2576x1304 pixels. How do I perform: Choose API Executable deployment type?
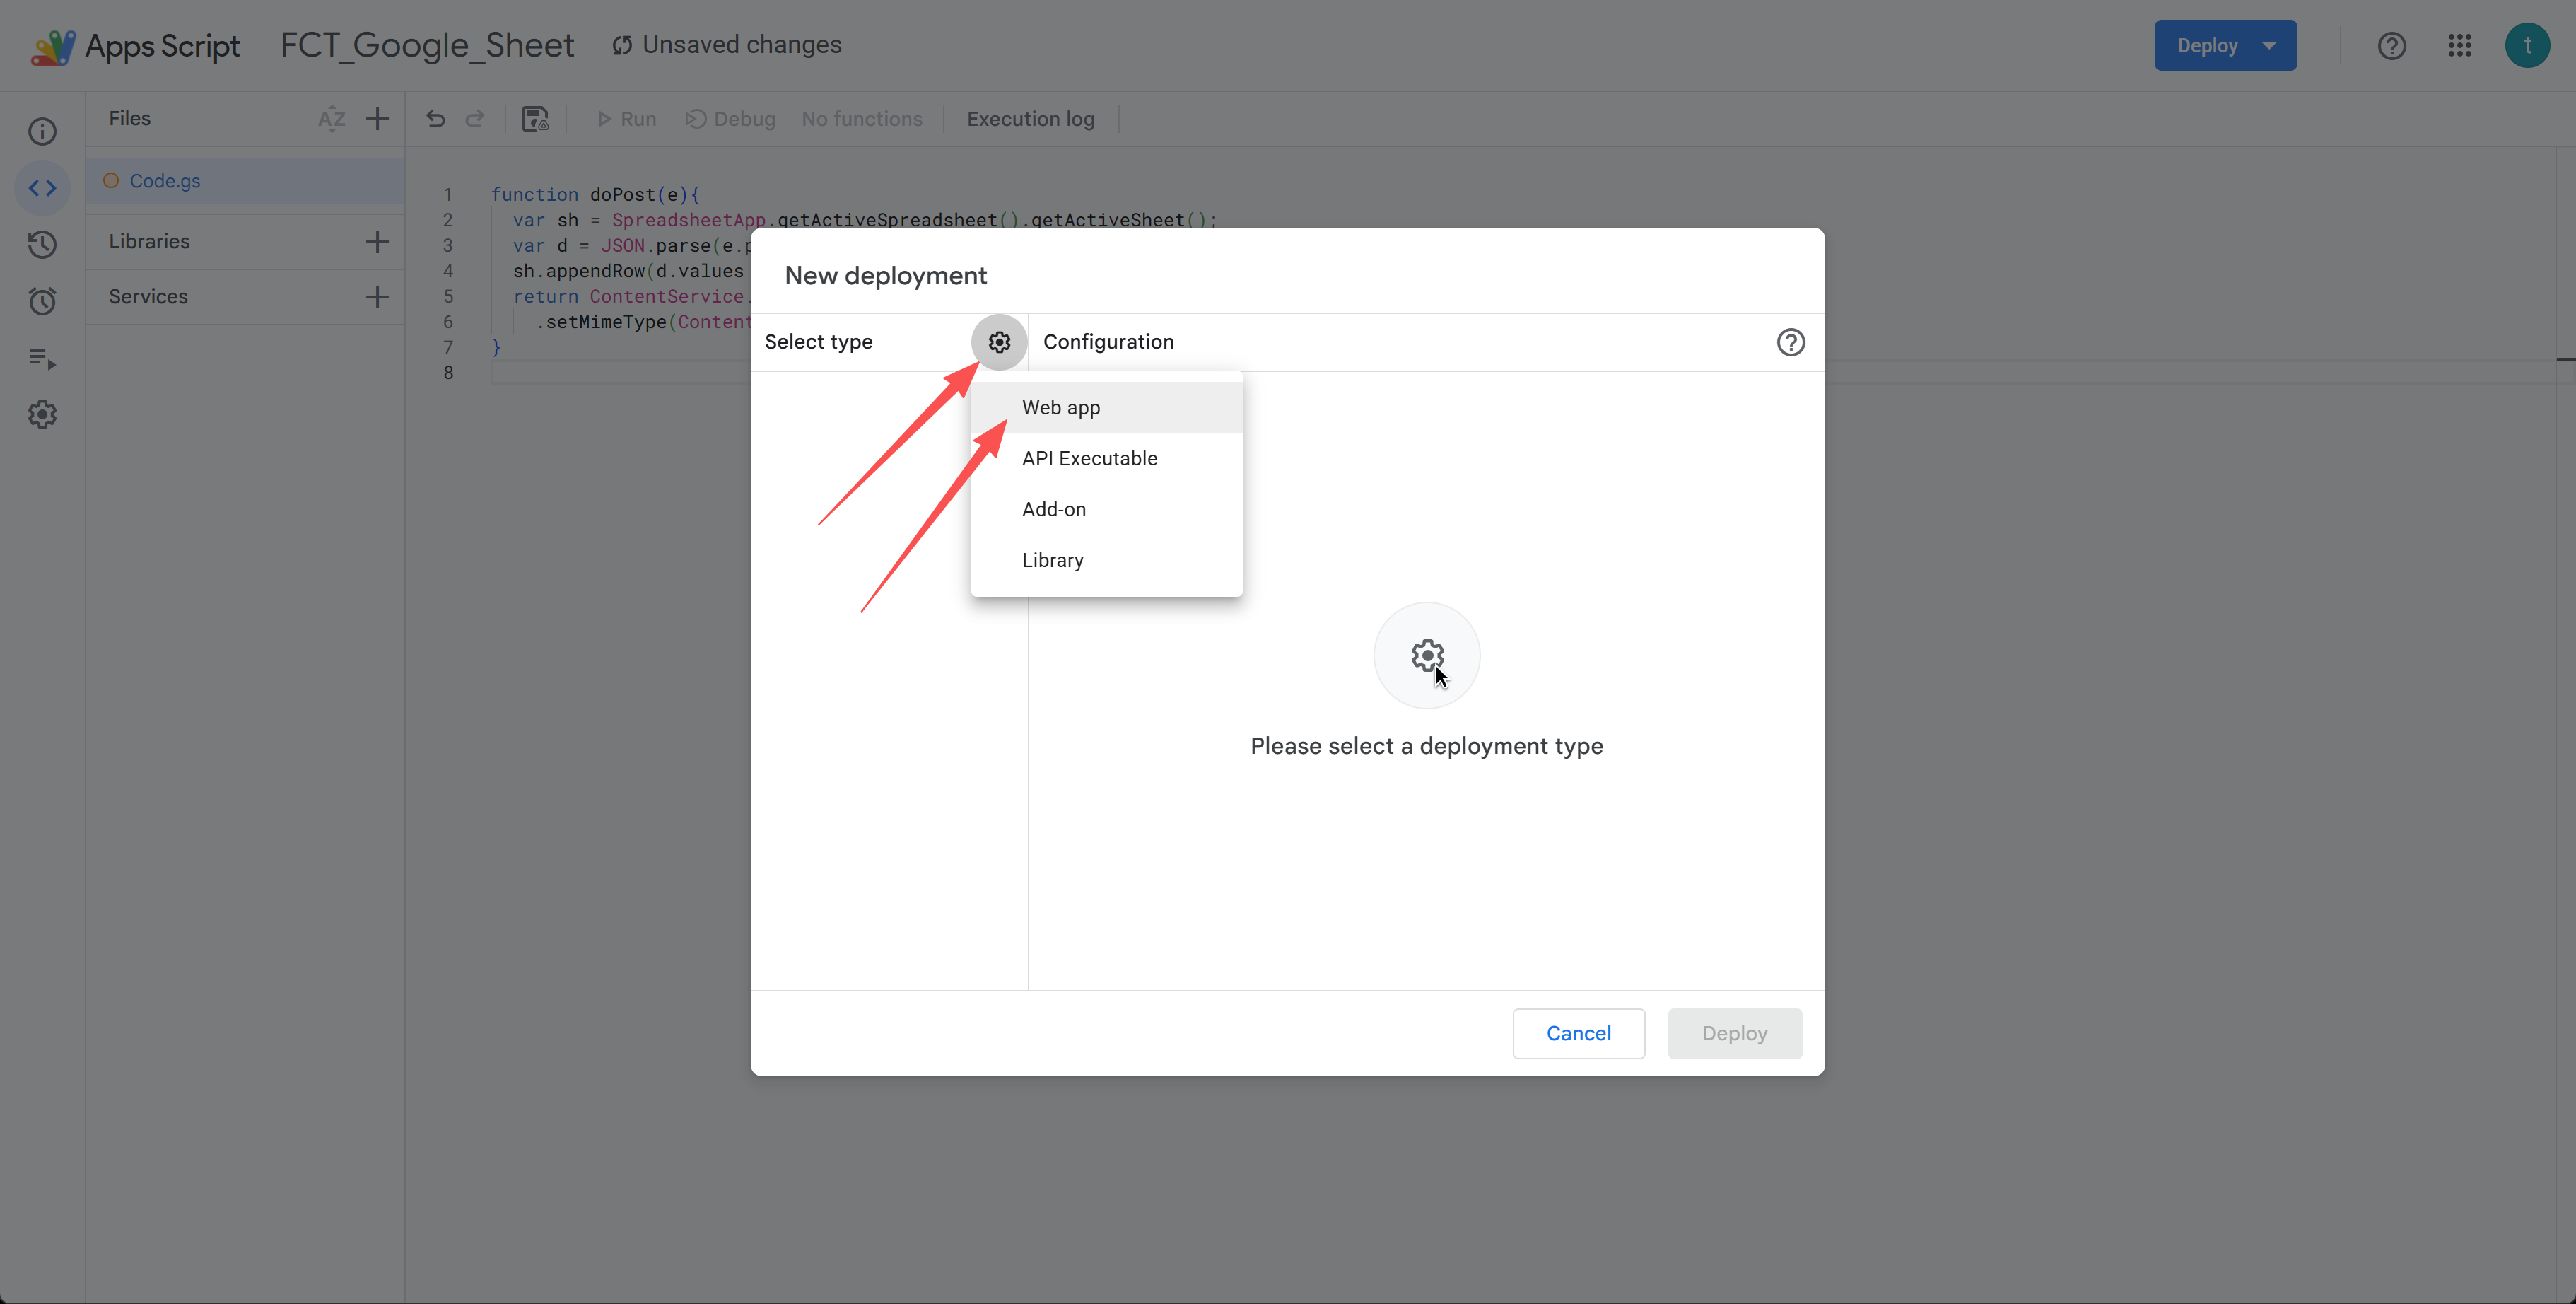coord(1106,458)
